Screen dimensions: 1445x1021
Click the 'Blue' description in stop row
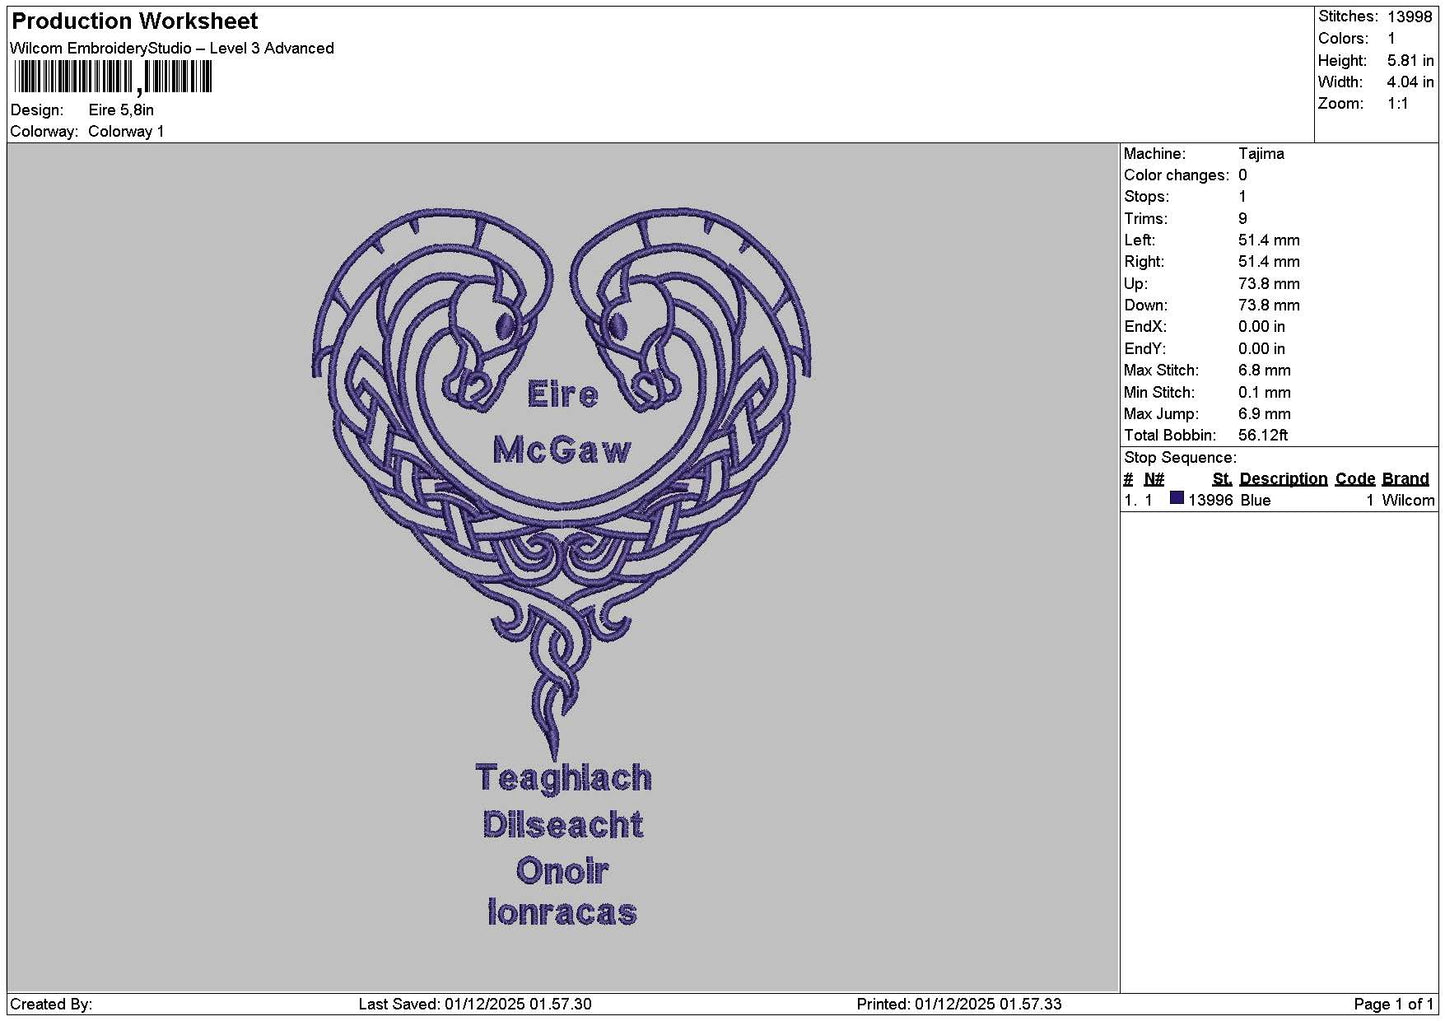point(1255,500)
